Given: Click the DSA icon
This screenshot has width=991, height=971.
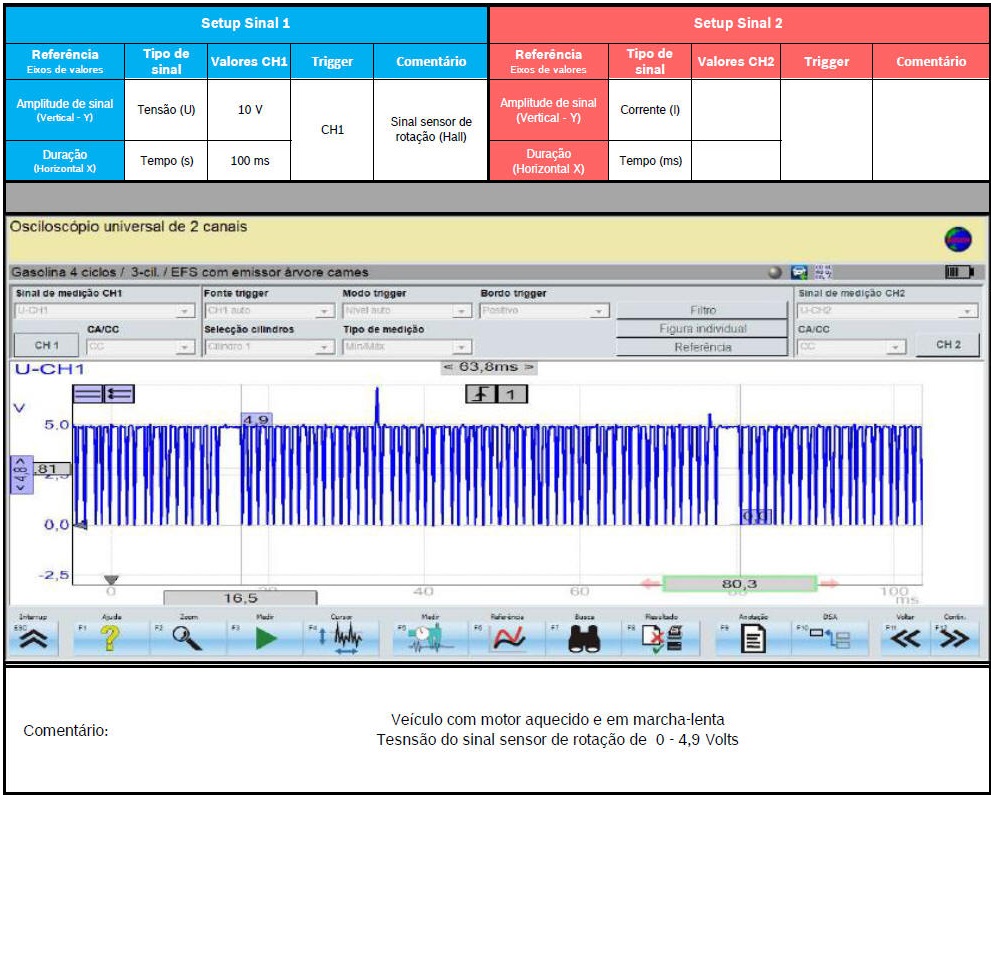Looking at the screenshot, I should pos(829,639).
